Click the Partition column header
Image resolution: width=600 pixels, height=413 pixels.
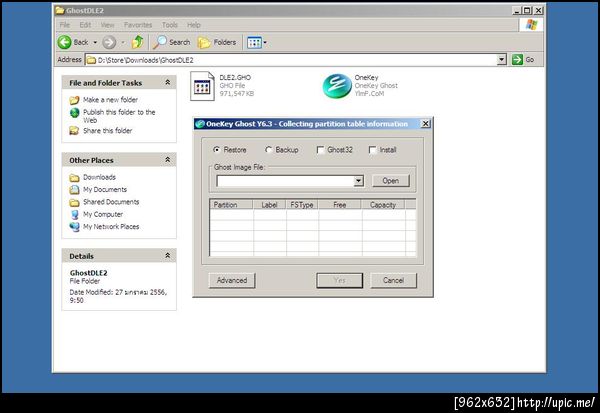[231, 205]
